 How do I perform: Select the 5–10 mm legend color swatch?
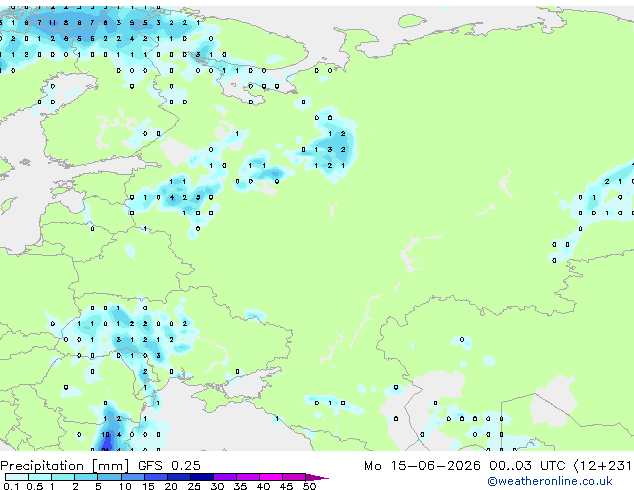109,477
